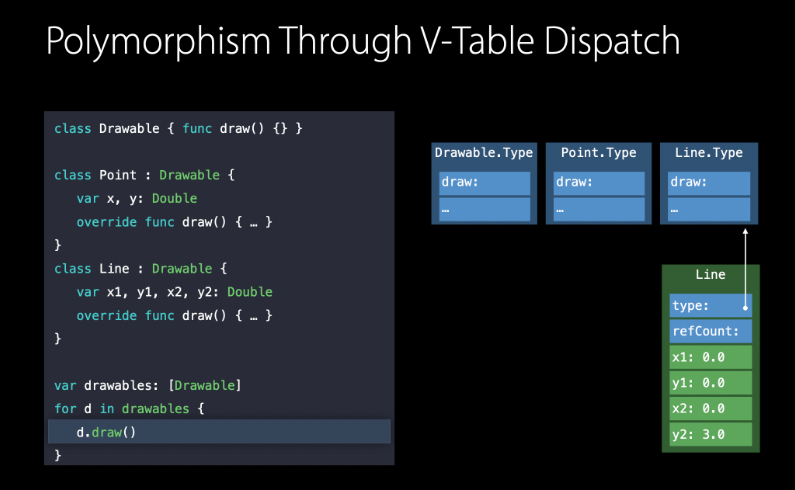The height and width of the screenshot is (490, 795).
Task: Click the ellipsis cell in the Line.Type box
Action: pyautogui.click(x=709, y=209)
